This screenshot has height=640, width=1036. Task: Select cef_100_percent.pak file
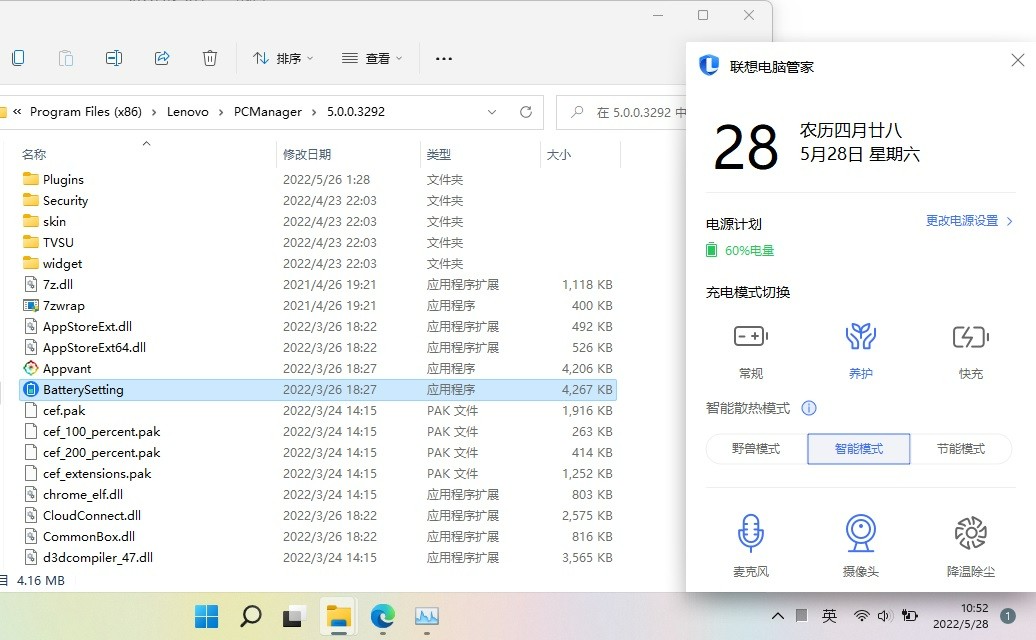pos(102,432)
